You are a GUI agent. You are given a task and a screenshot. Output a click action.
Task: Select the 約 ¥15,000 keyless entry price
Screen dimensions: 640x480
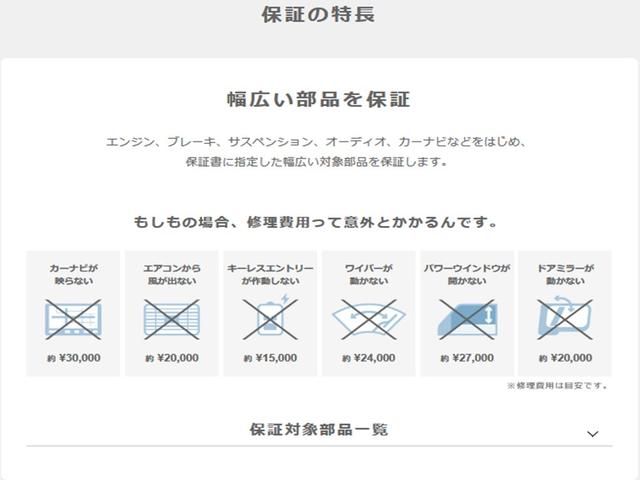[x=269, y=358]
